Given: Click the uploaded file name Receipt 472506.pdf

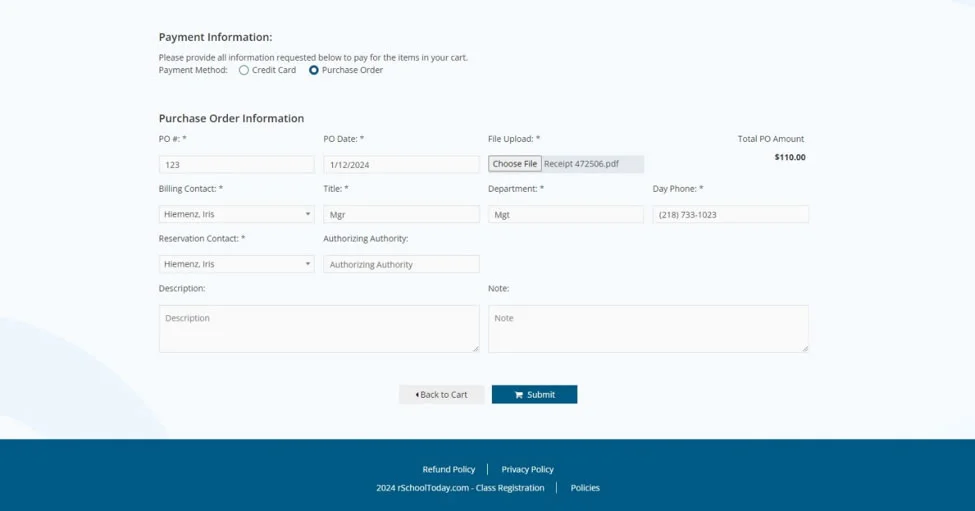Looking at the screenshot, I should pos(581,164).
